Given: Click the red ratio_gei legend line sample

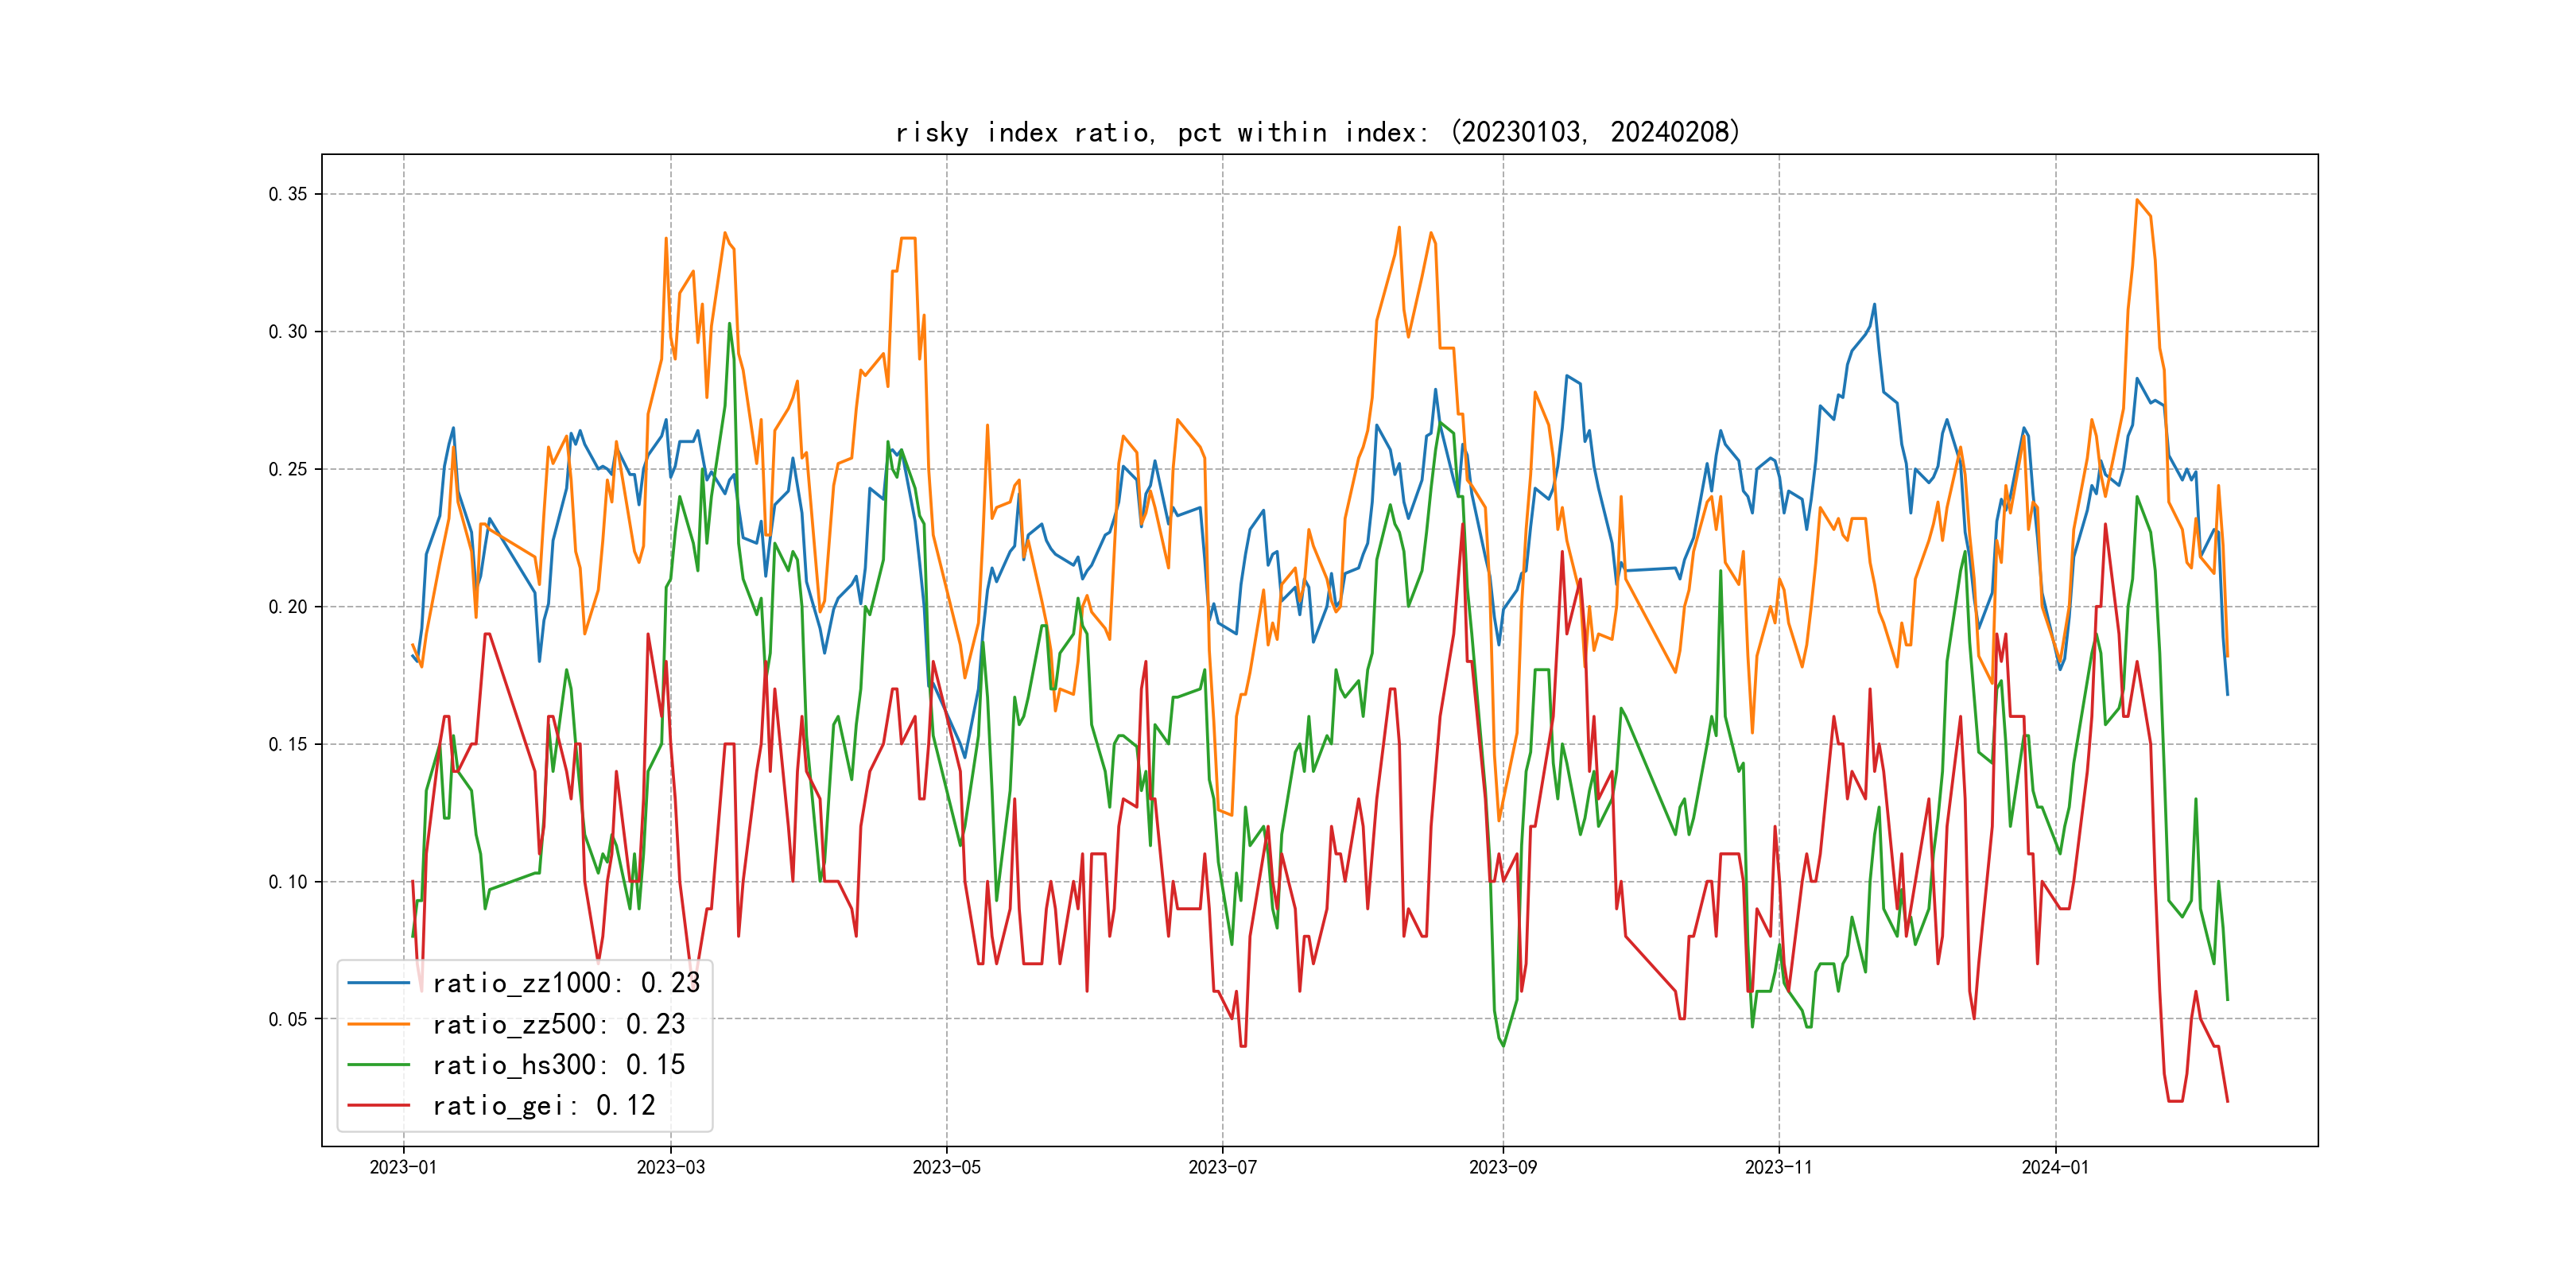Looking at the screenshot, I should point(378,1106).
